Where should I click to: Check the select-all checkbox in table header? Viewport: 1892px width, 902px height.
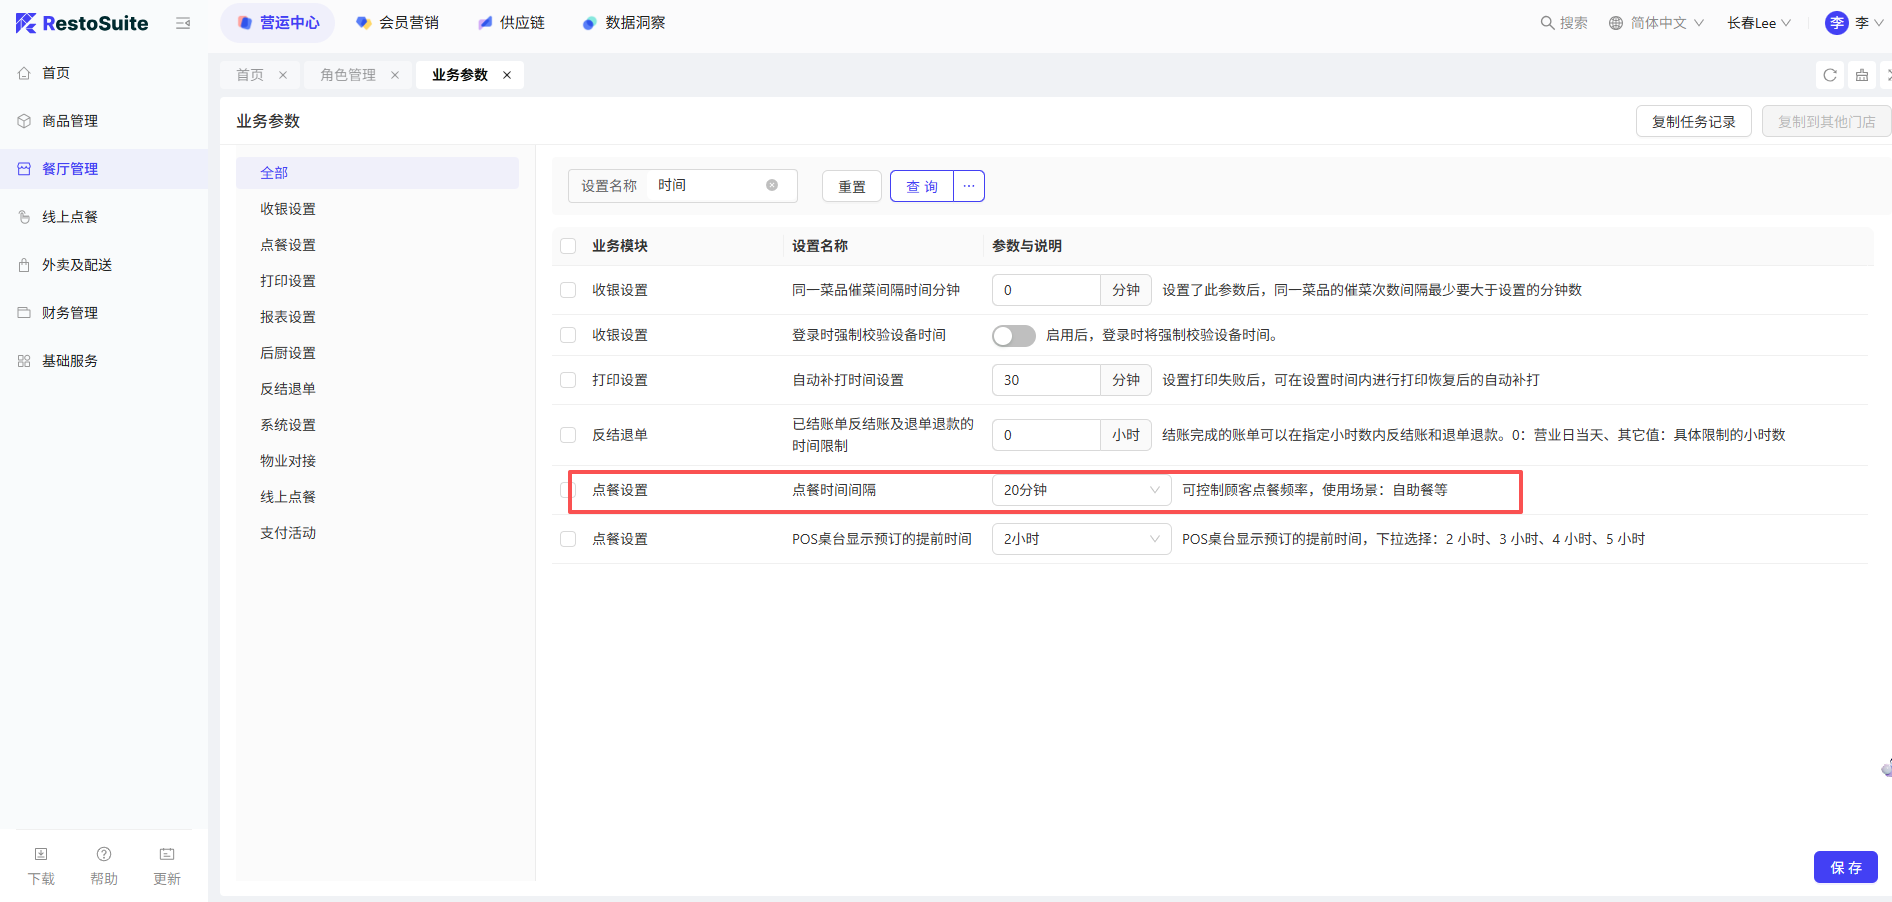click(x=568, y=246)
